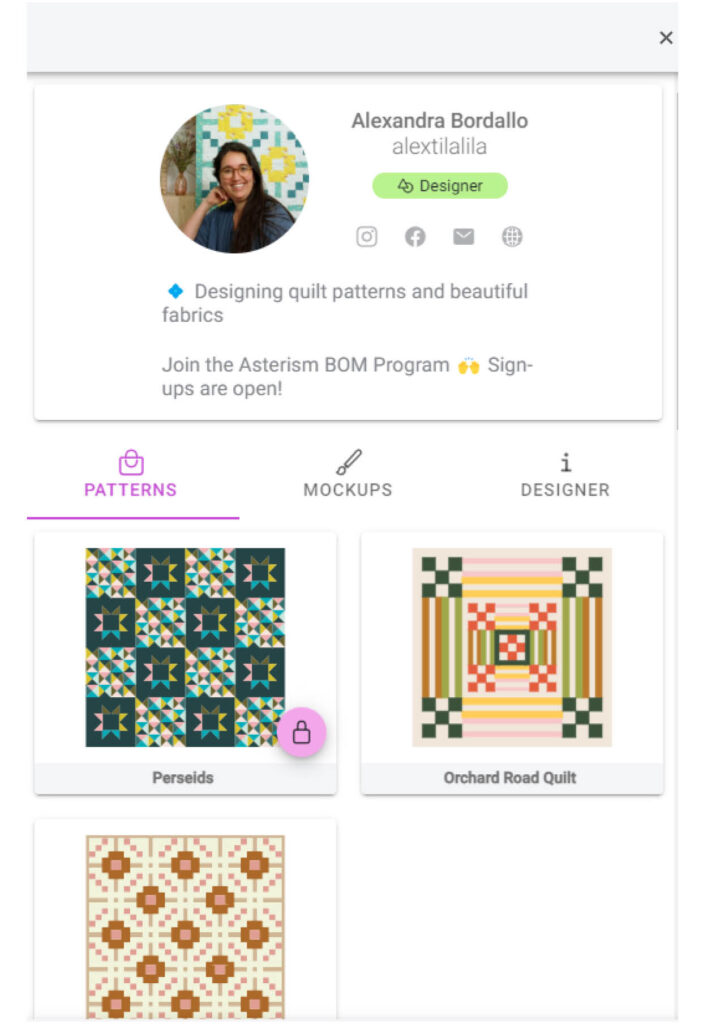Open the website globe icon
The image size is (703, 1024).
(x=512, y=236)
